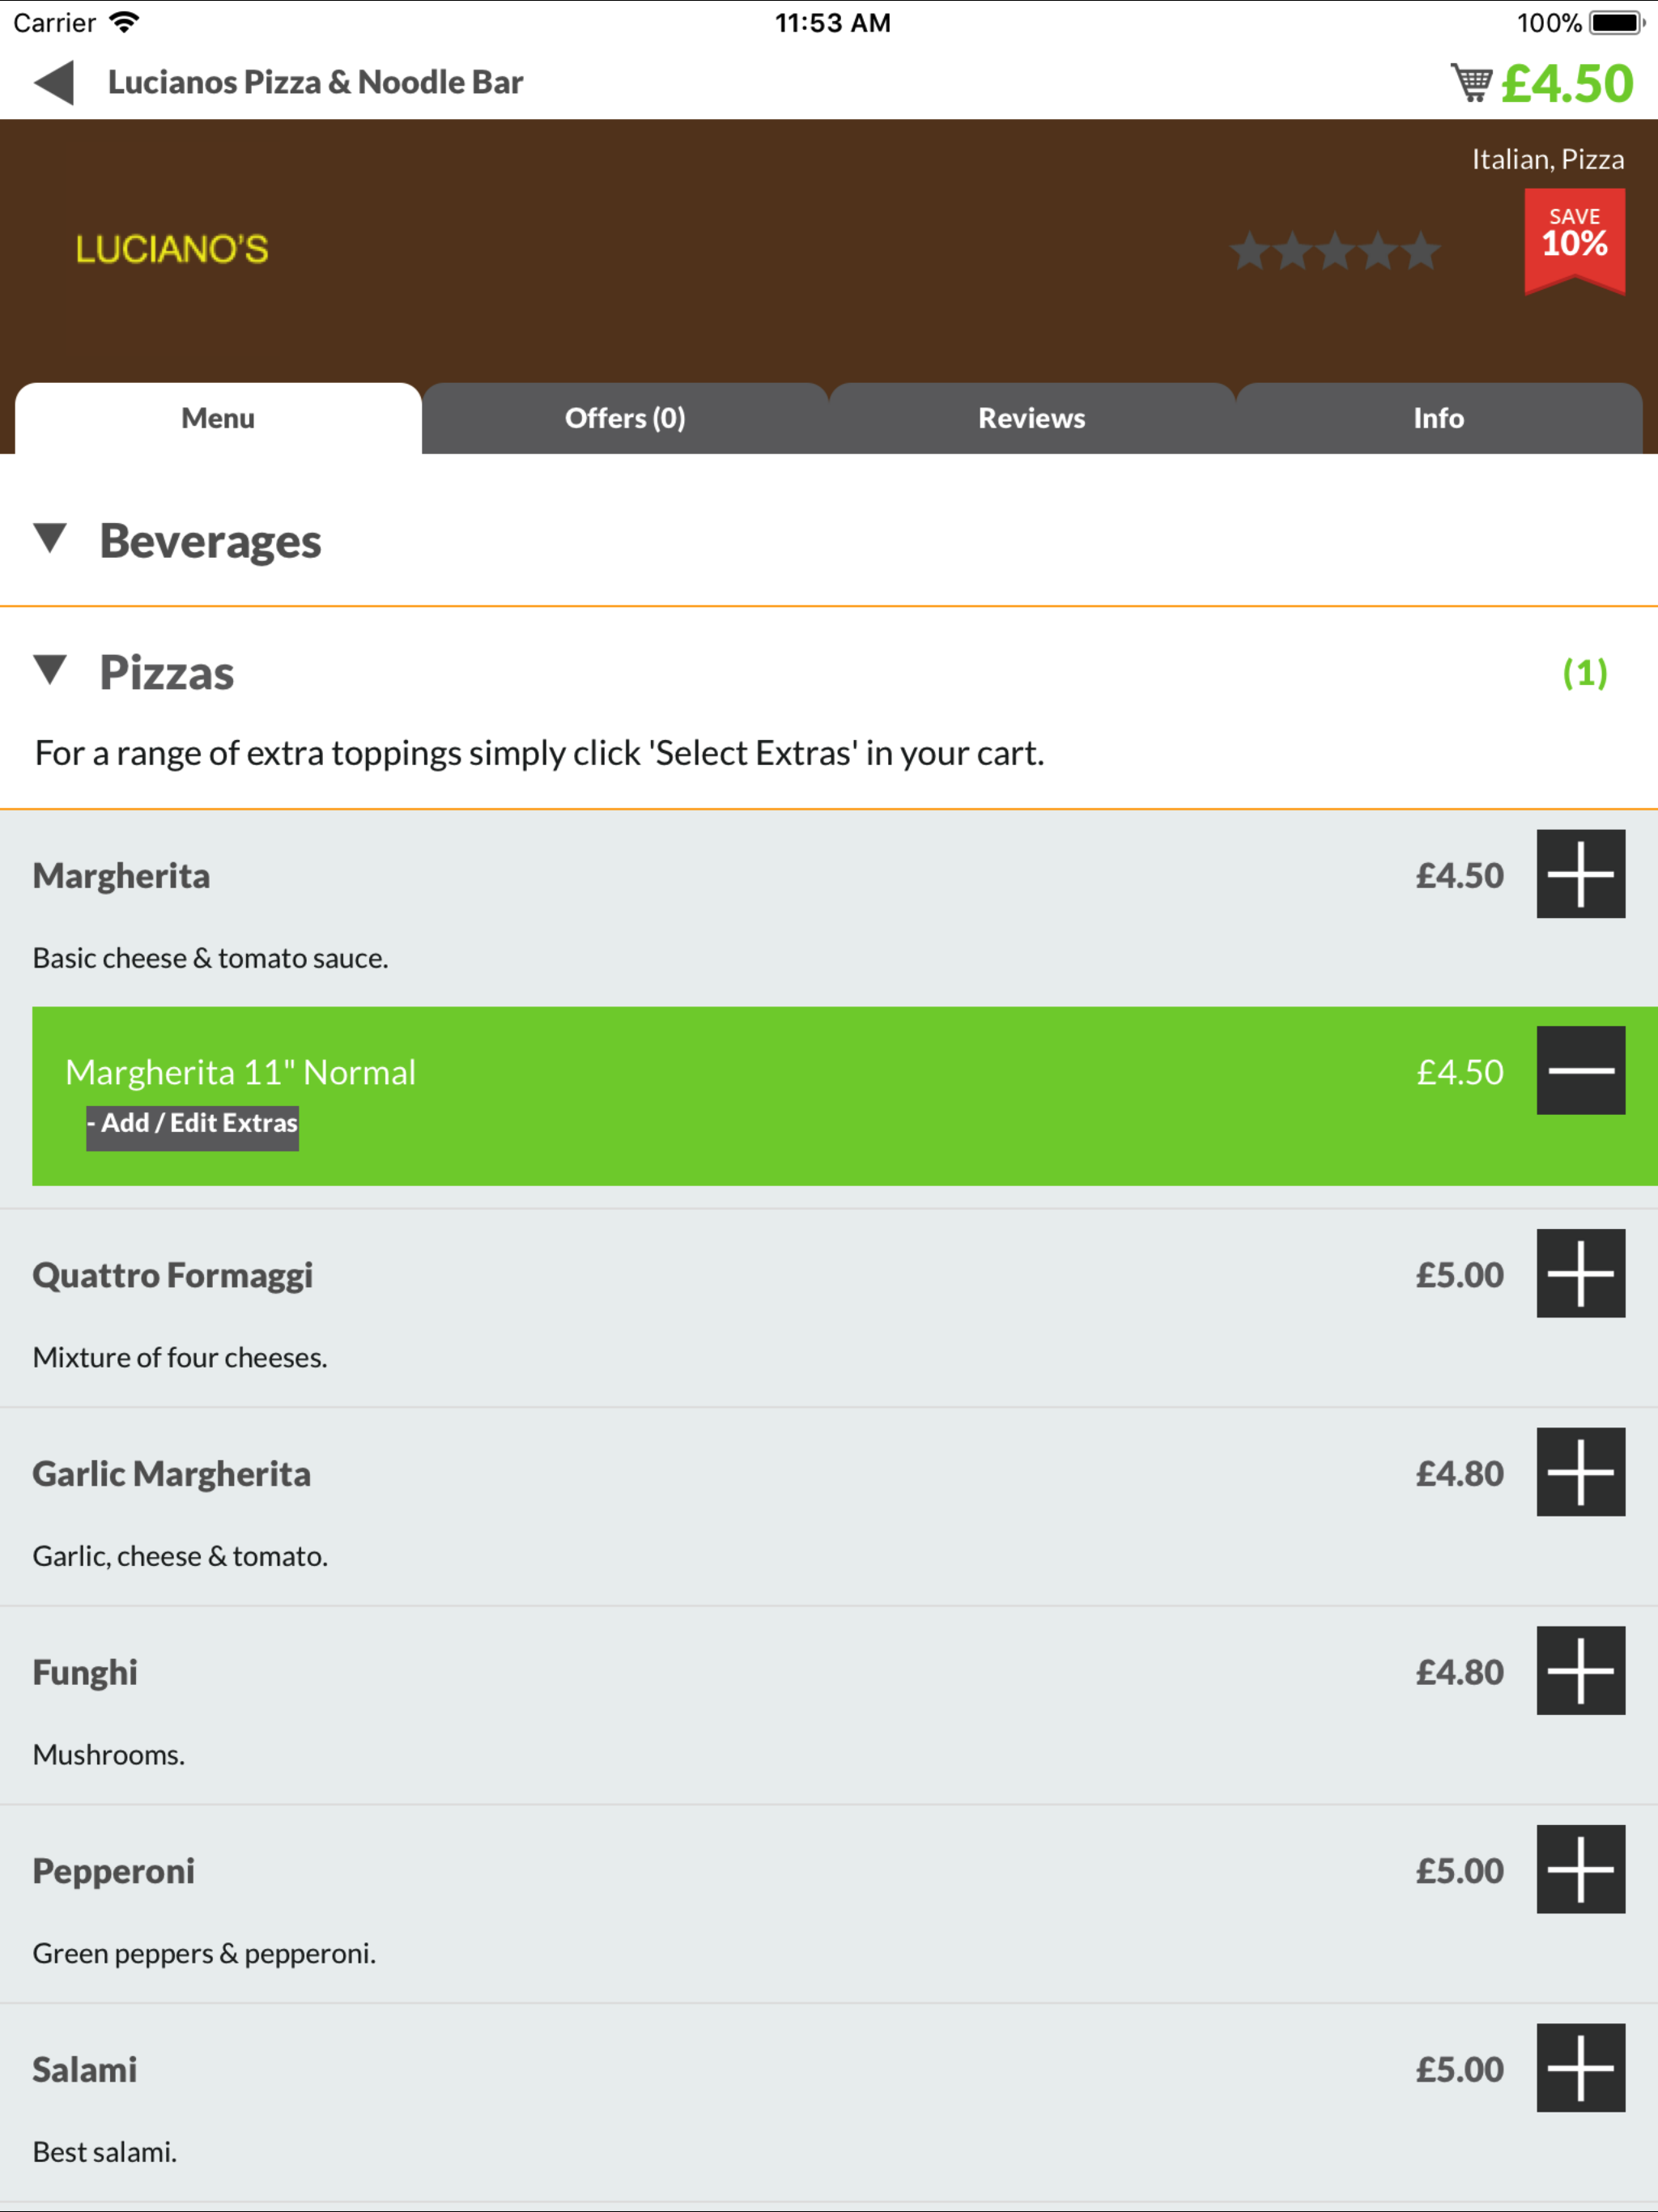Click the Save 10% ribbon badge

click(x=1574, y=241)
